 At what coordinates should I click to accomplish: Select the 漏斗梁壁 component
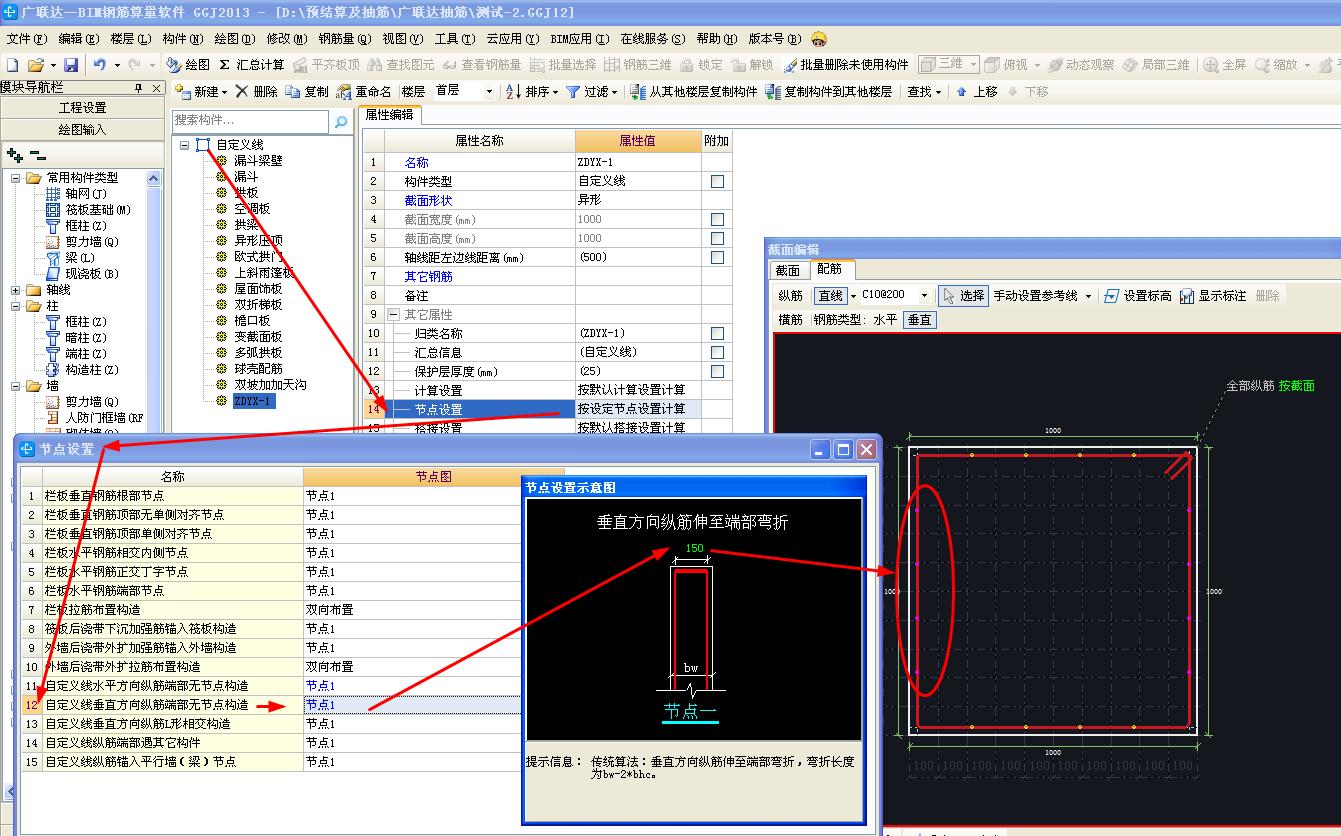(x=258, y=161)
